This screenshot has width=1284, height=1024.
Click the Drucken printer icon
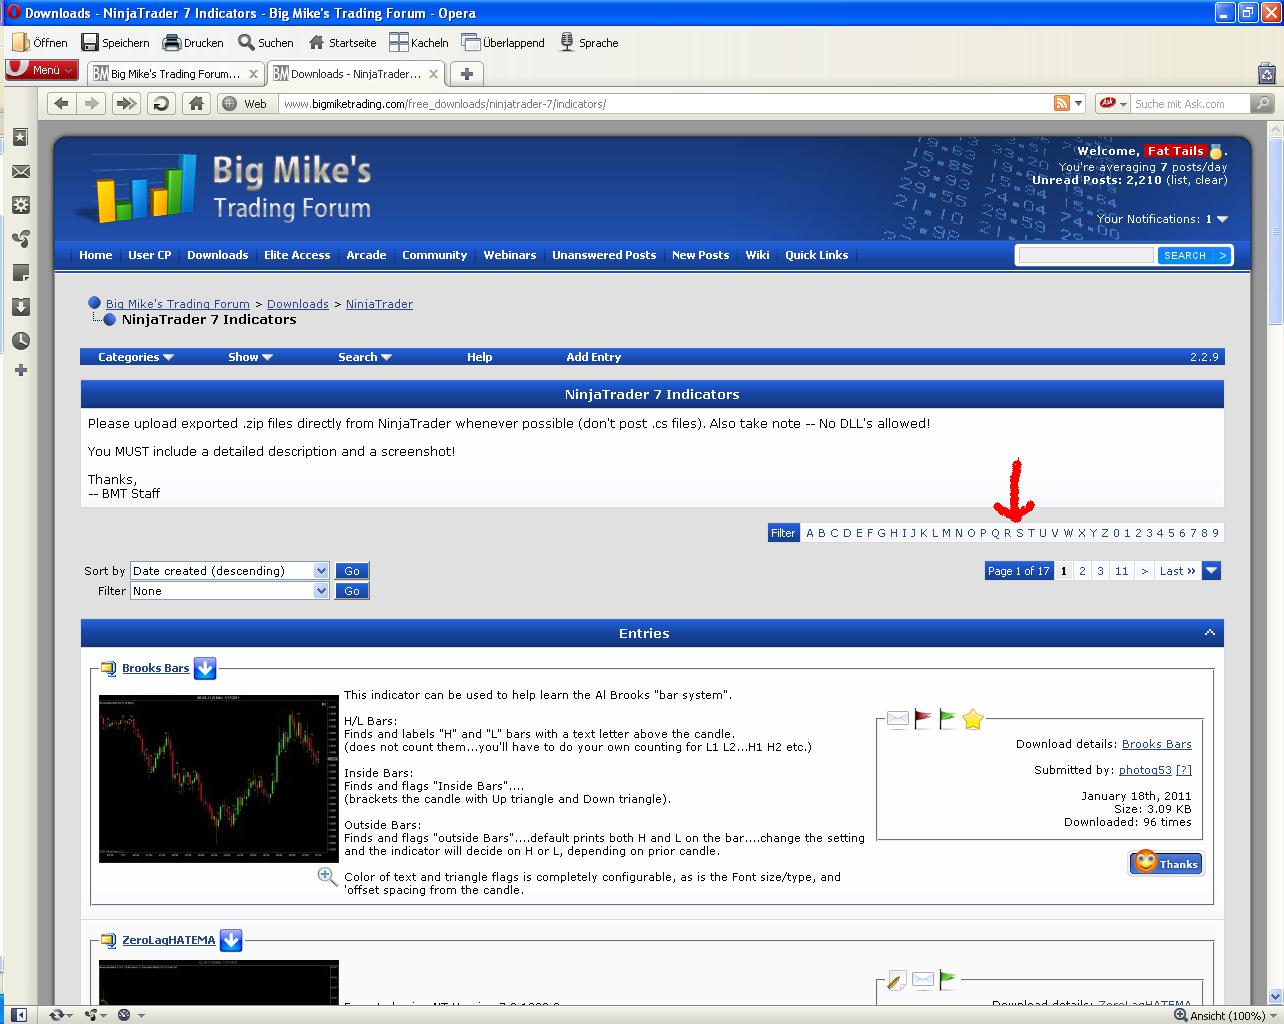click(x=171, y=42)
